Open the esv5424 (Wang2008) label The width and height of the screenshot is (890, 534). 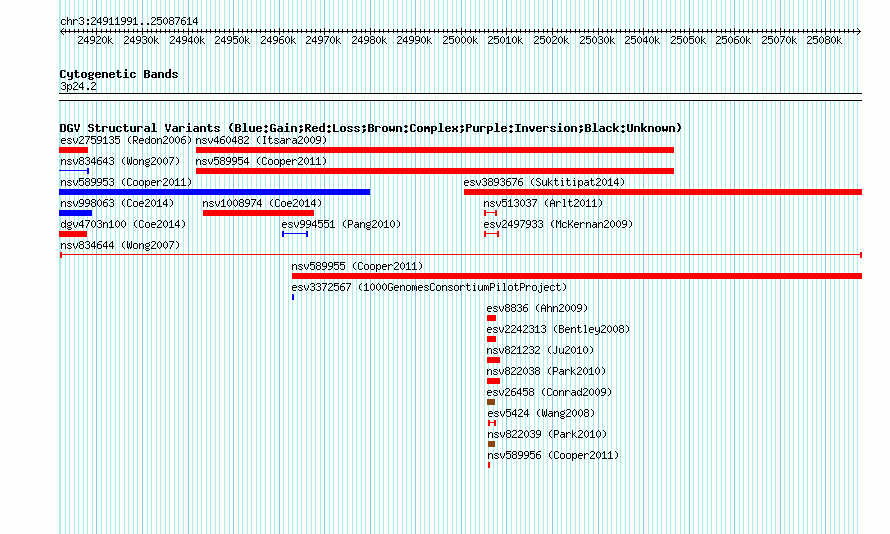coord(541,413)
